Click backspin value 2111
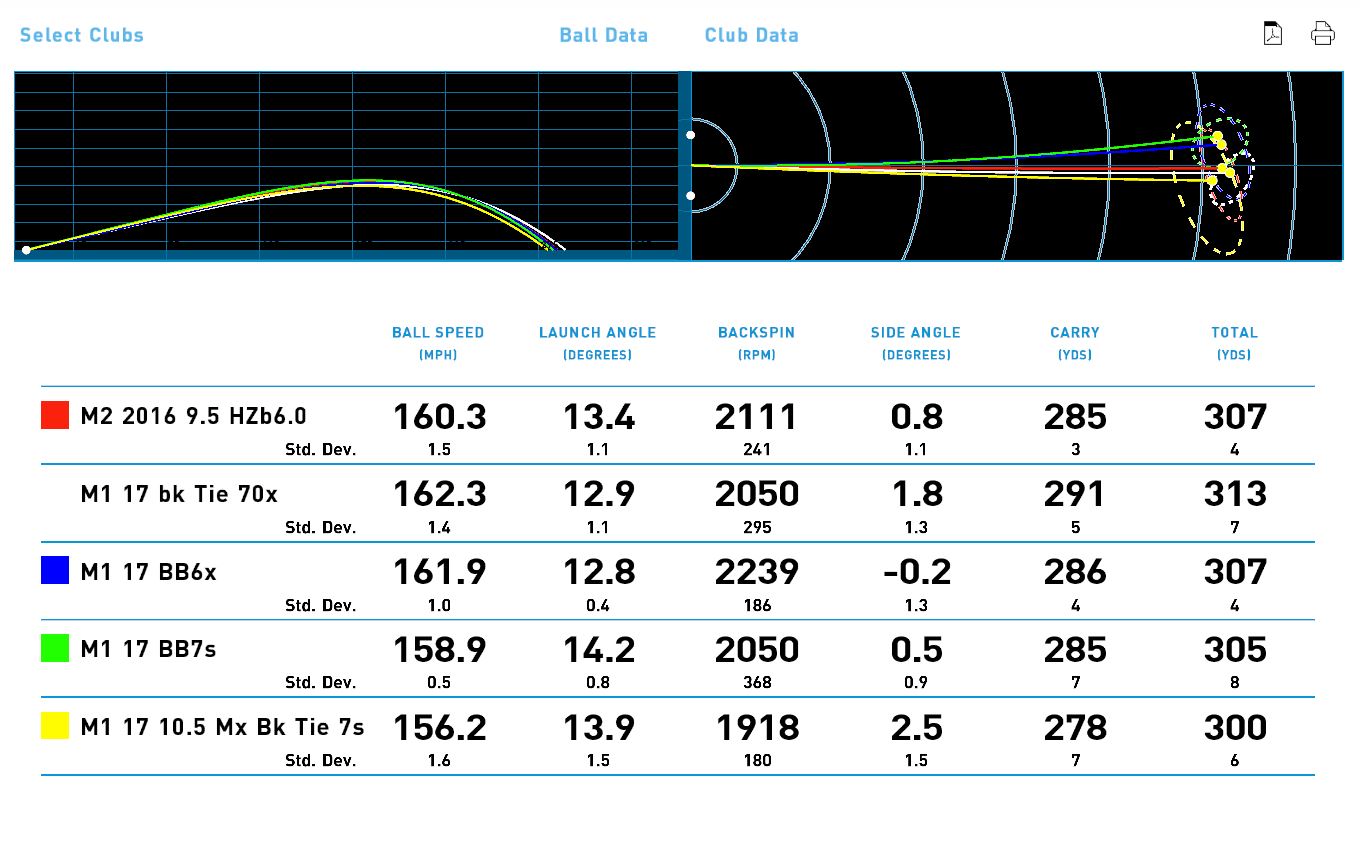The height and width of the screenshot is (845, 1360). click(x=757, y=417)
